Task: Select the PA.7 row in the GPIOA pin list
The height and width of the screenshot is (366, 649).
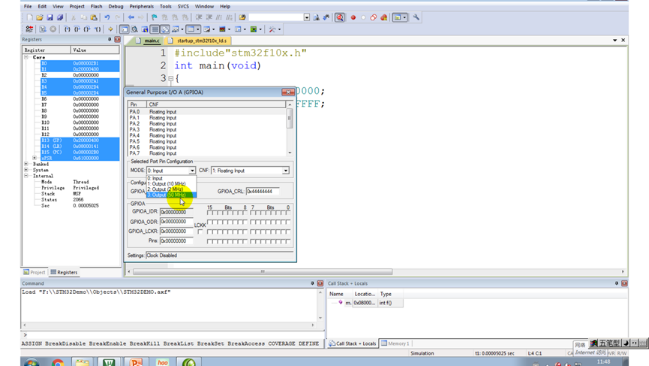Action: tap(207, 153)
